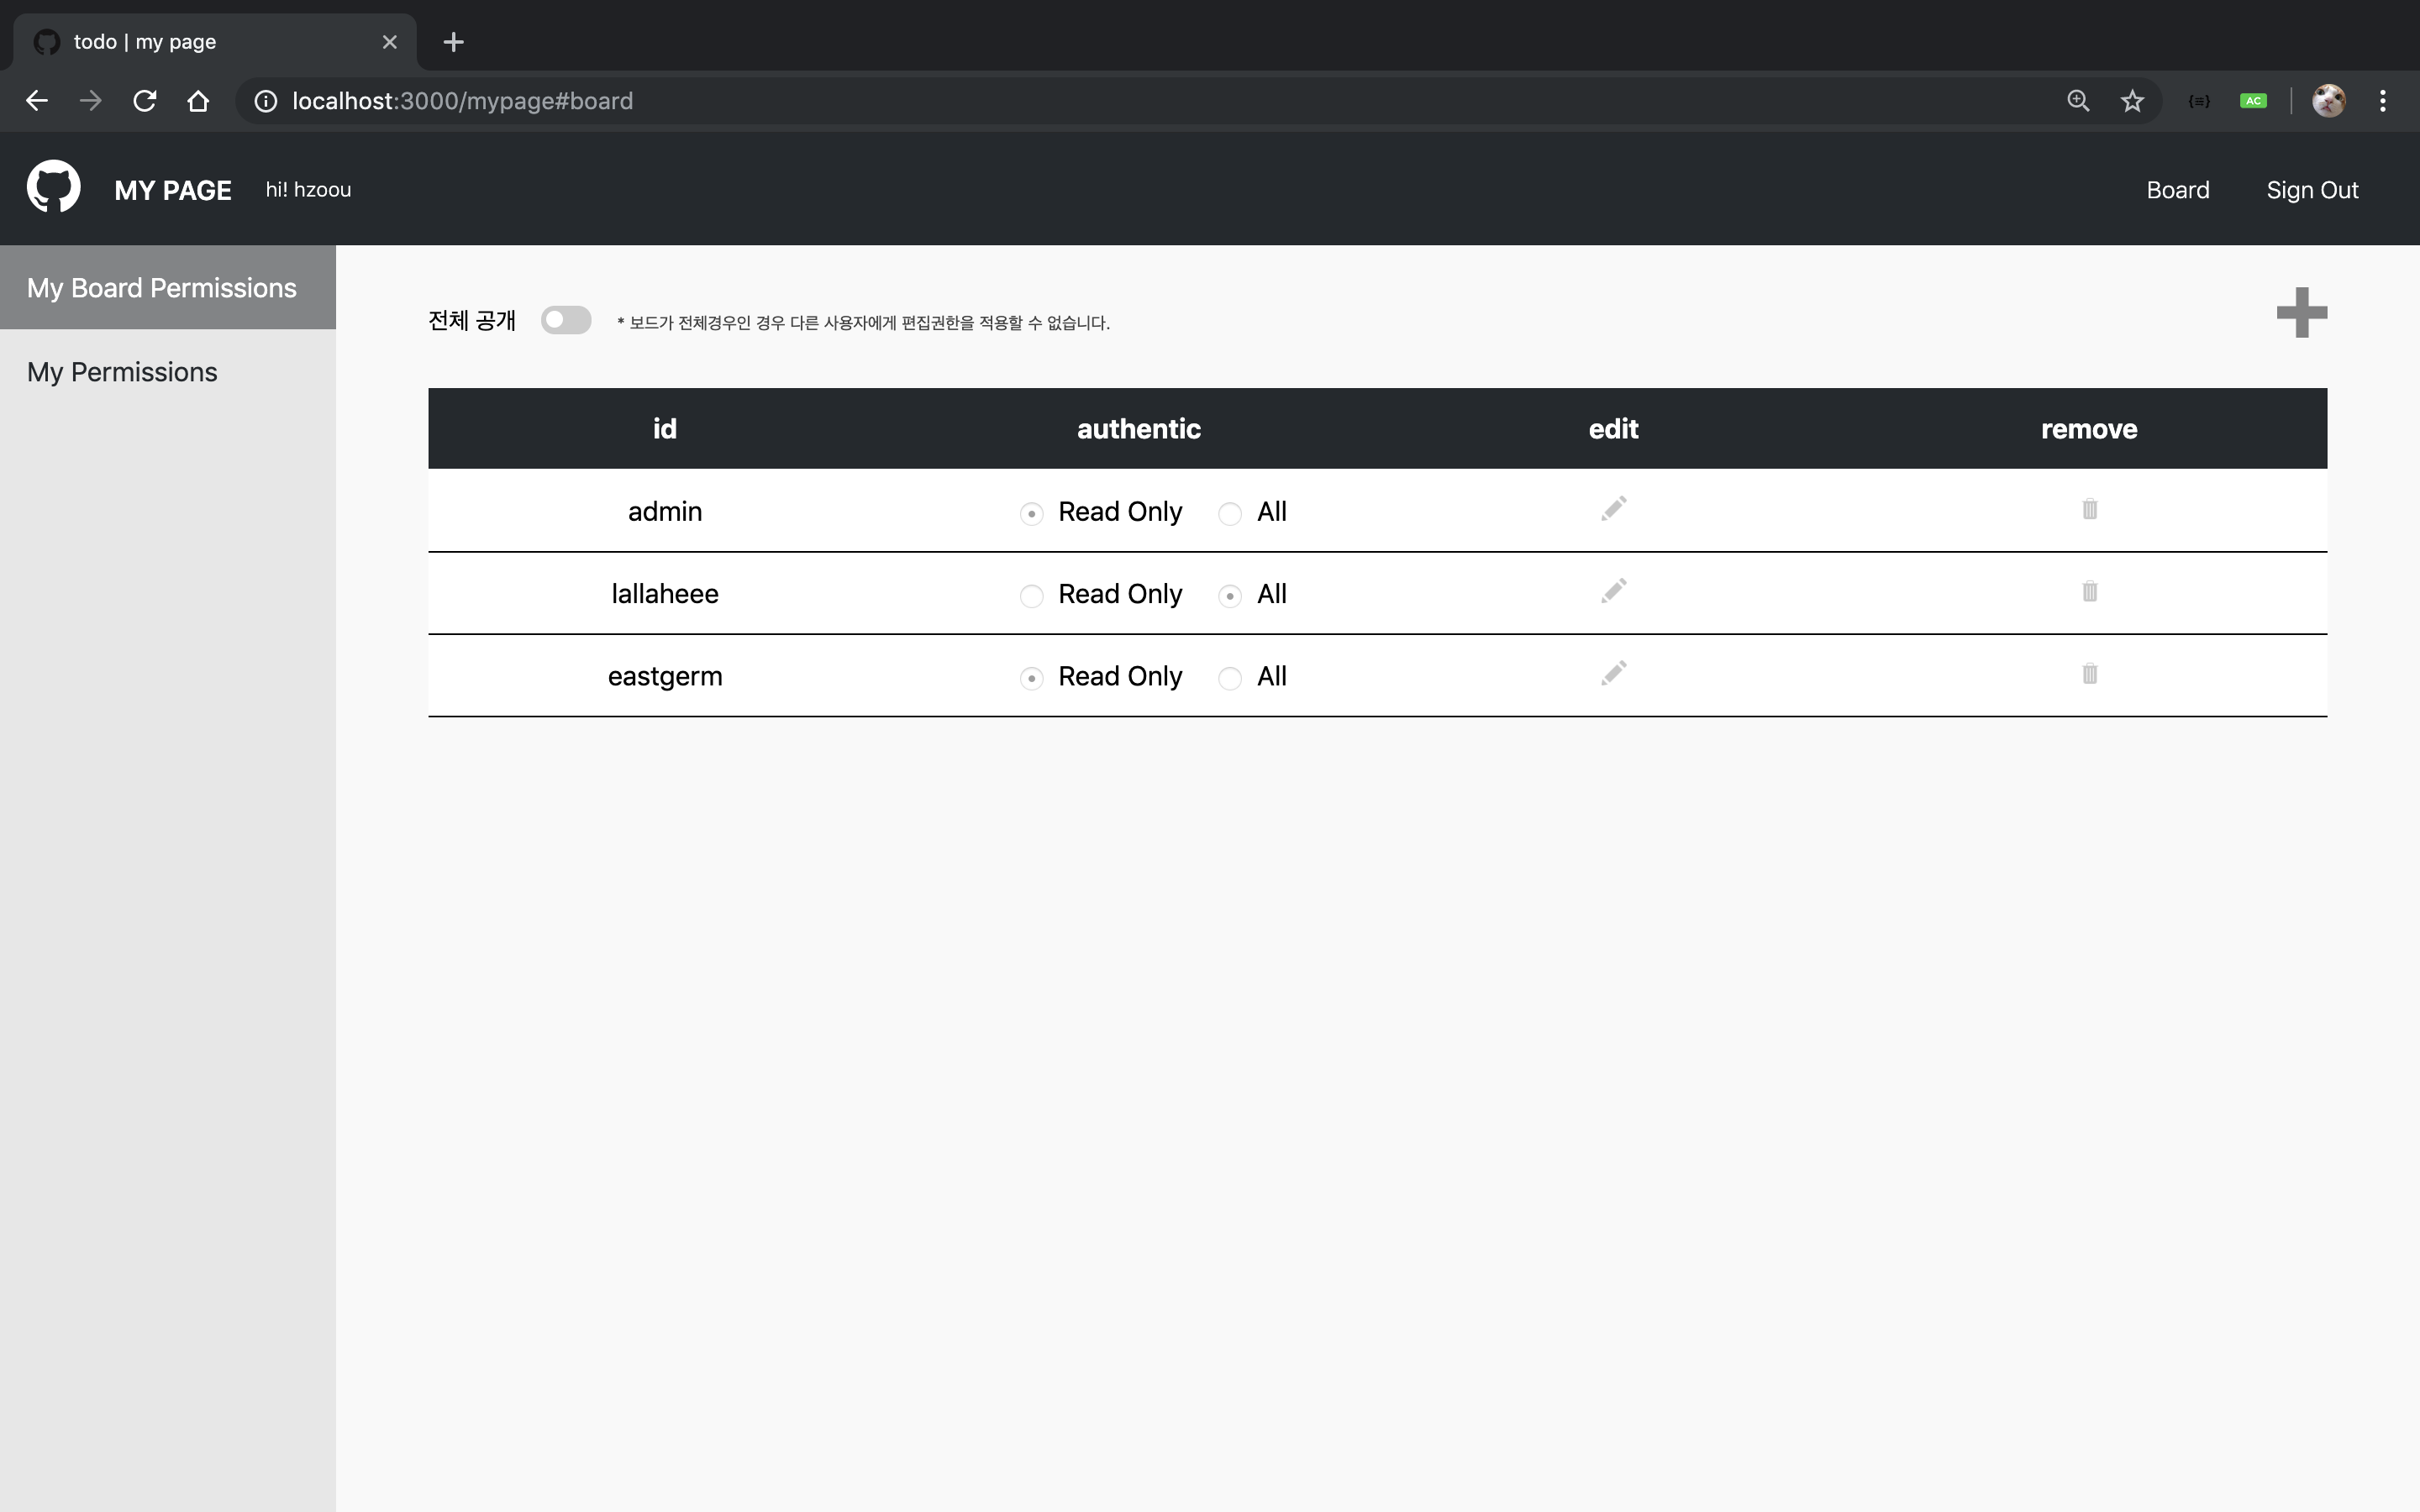Open My Permissions in the sidebar
The image size is (2420, 1512).
[x=122, y=372]
